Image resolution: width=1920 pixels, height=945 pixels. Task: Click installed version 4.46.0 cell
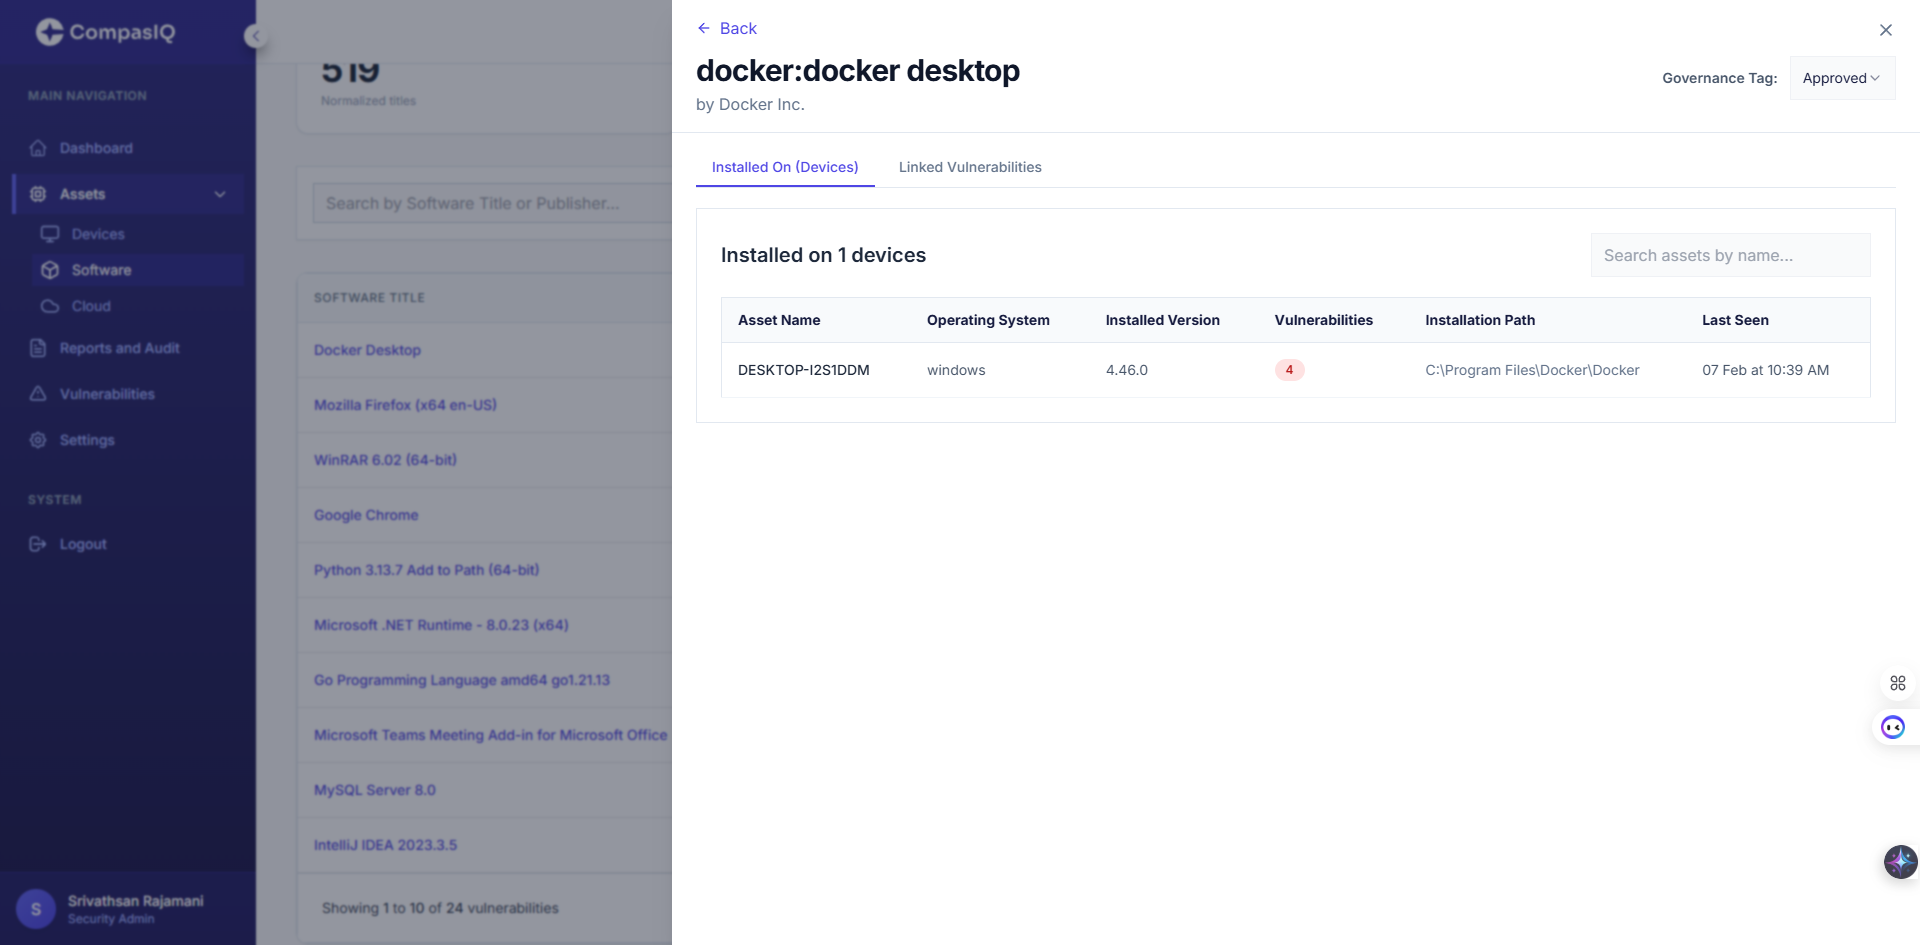[1127, 370]
